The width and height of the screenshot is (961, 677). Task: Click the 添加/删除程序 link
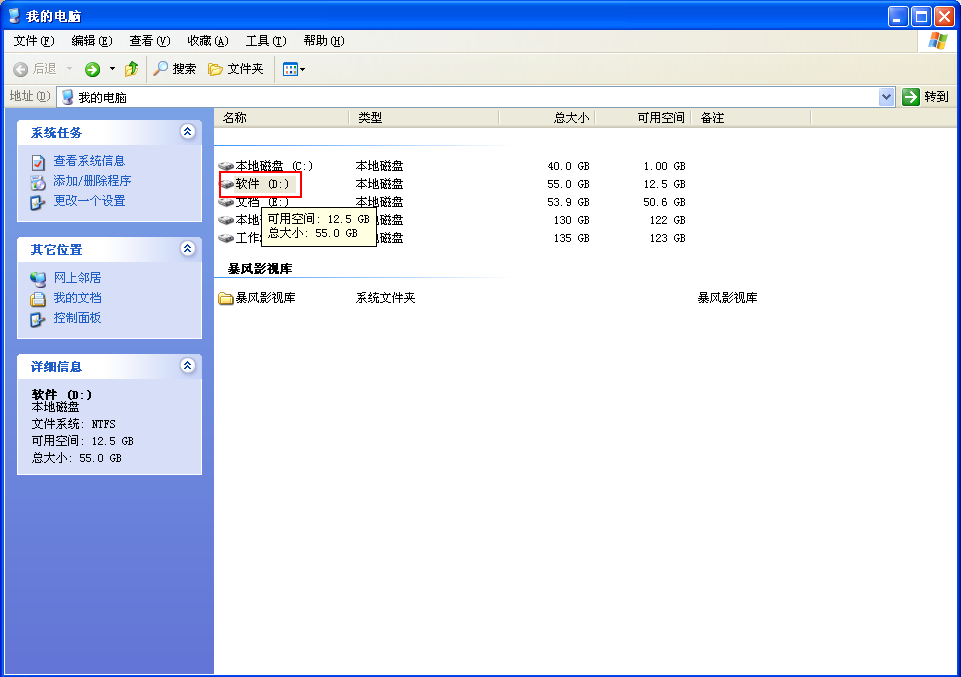click(x=92, y=181)
